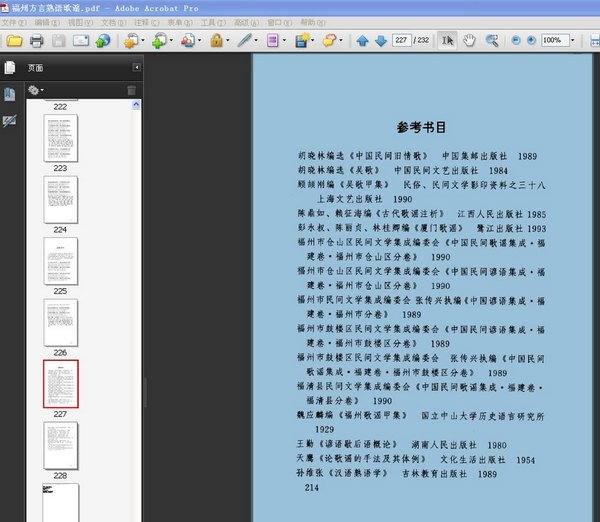Screen dimensions: 600x522
Task: Open the 帮助(H) menu
Action: point(313,23)
